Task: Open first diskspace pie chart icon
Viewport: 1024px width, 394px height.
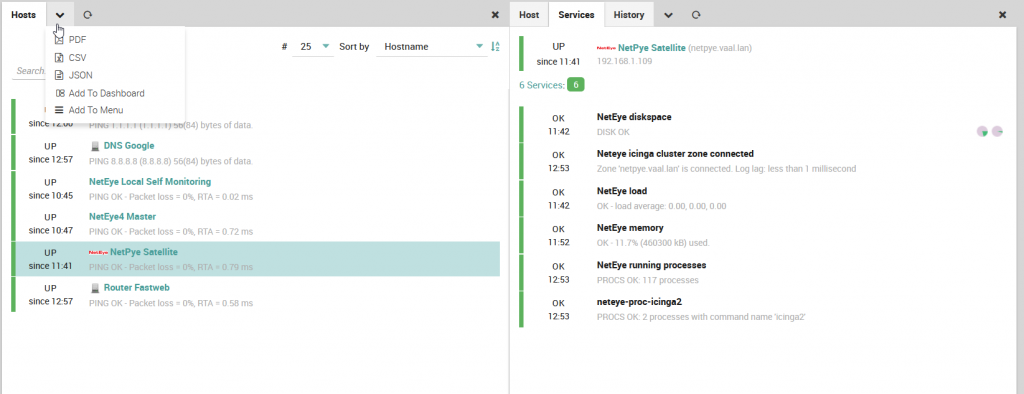Action: (x=982, y=132)
